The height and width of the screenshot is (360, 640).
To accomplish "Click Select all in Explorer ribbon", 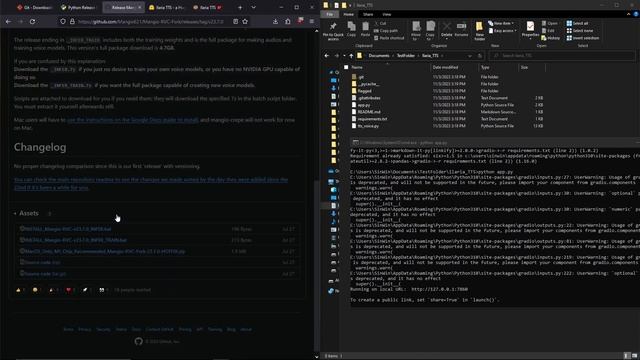I will [x=577, y=24].
